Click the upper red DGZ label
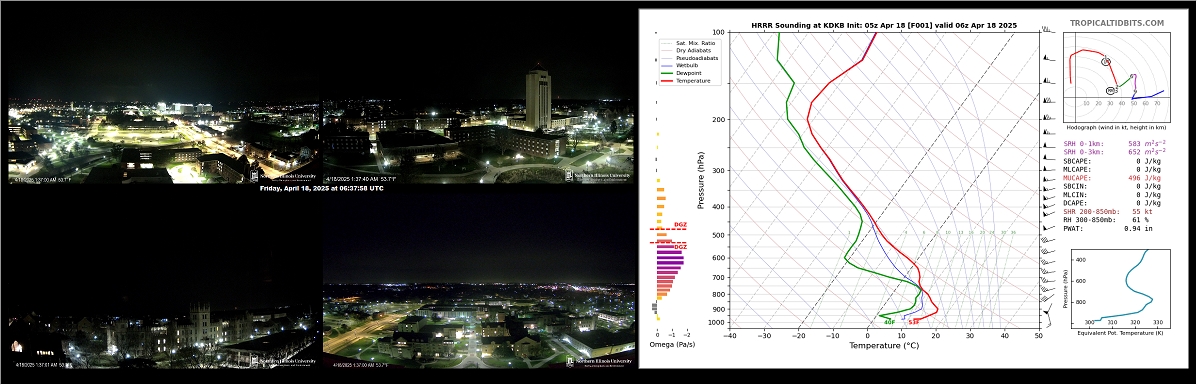 pos(680,225)
